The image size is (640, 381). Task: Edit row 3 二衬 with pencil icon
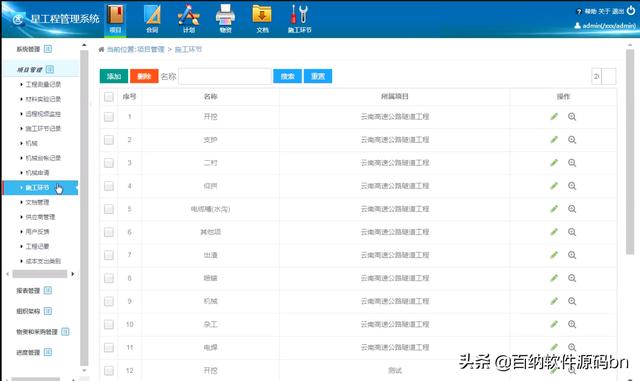tap(554, 163)
